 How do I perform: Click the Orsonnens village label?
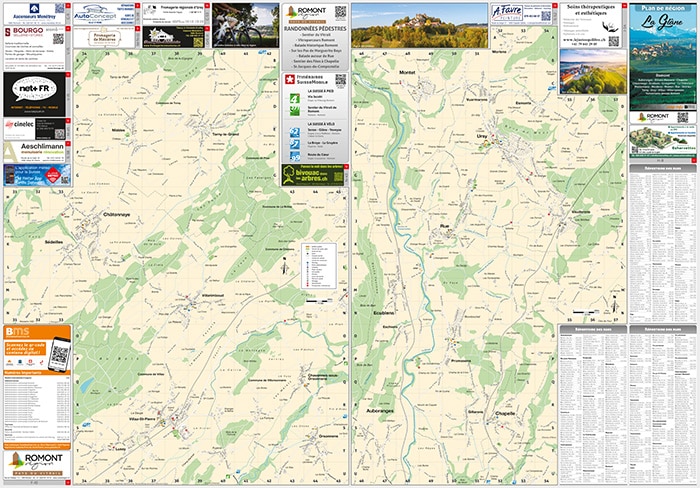pos(329,436)
